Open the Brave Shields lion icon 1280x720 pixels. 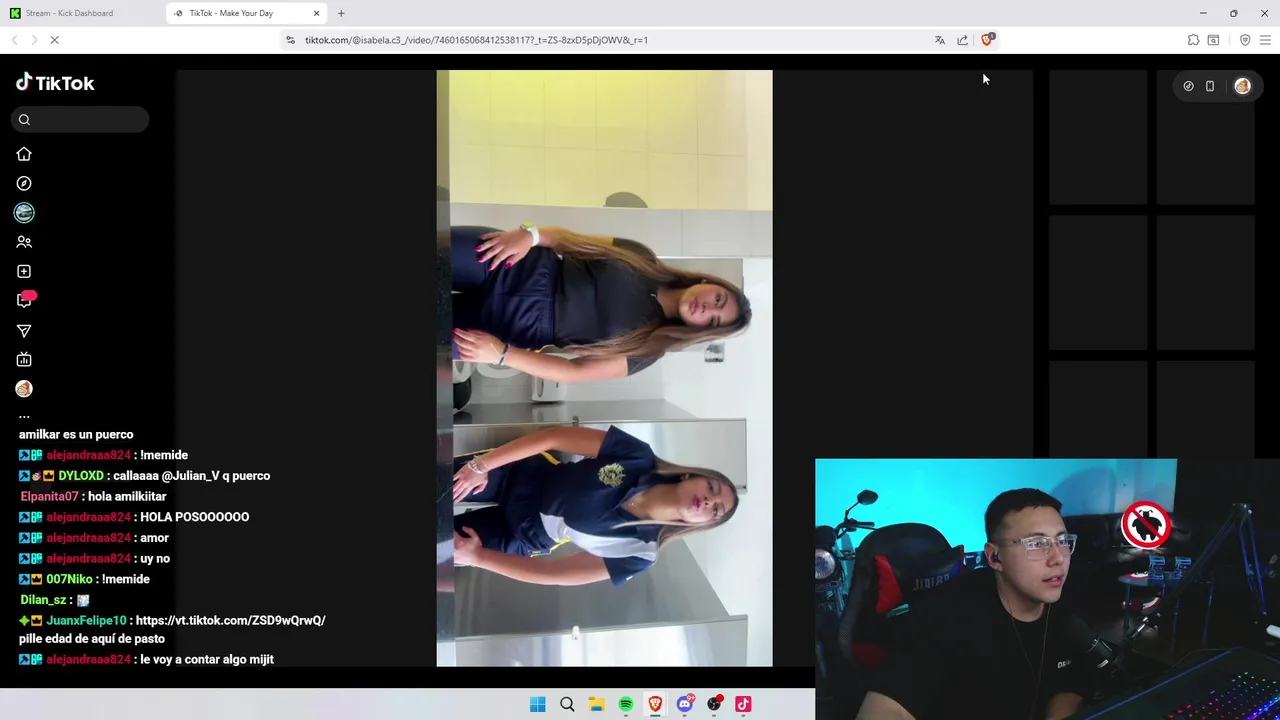(x=987, y=40)
